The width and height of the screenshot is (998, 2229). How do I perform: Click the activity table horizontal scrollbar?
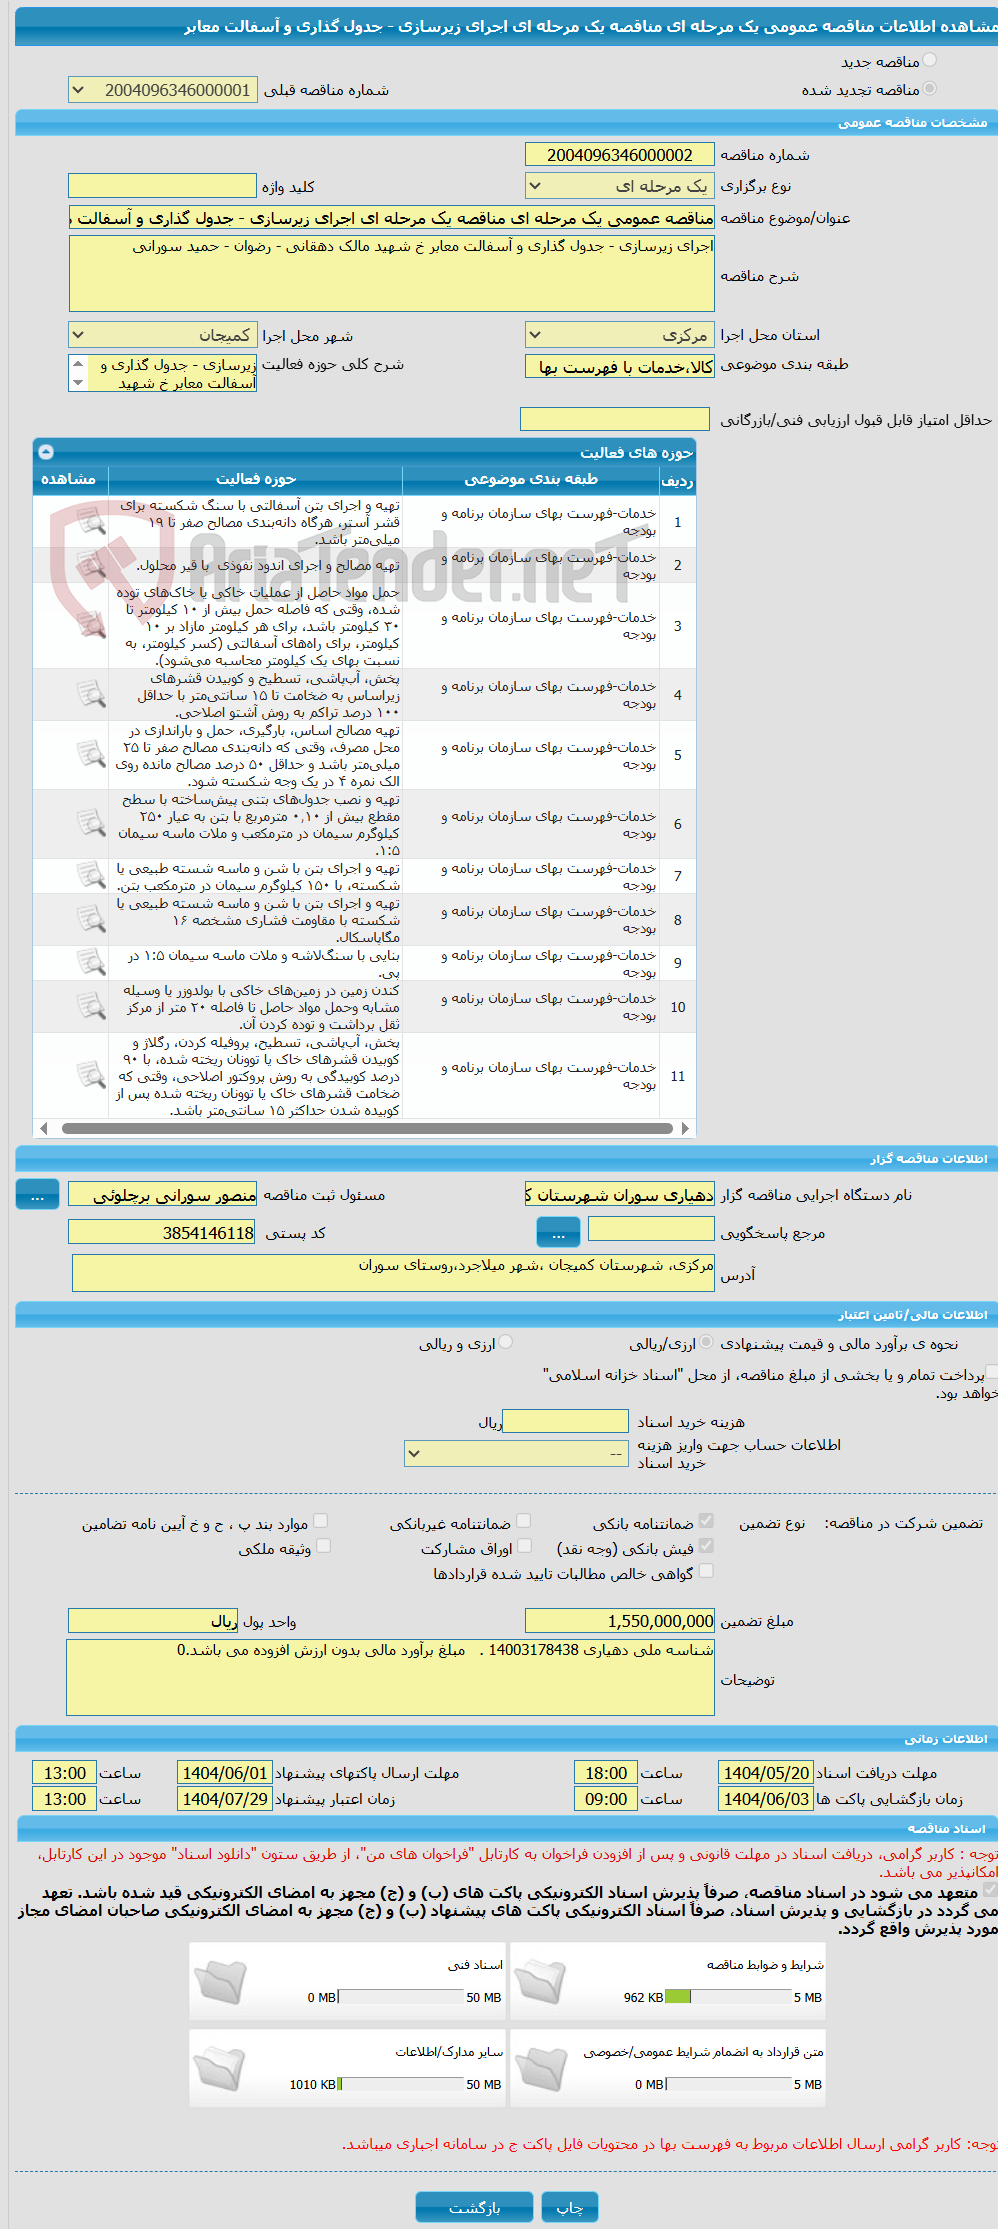[x=365, y=1128]
